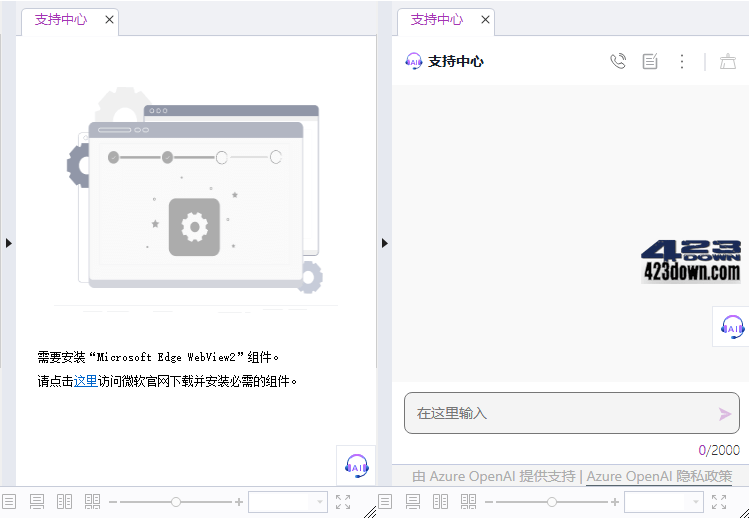Click the AI headset logo beside 支持中心 title
749x518 pixels.
414,61
